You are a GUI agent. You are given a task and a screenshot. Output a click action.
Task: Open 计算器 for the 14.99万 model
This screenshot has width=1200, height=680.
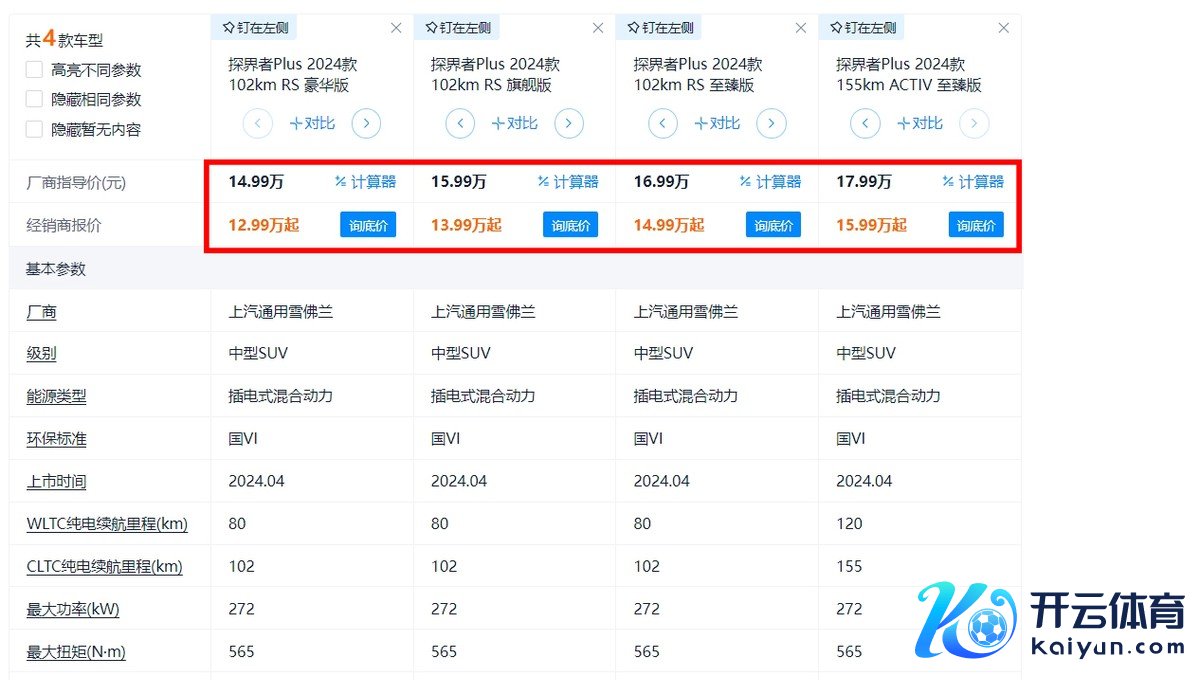[366, 182]
